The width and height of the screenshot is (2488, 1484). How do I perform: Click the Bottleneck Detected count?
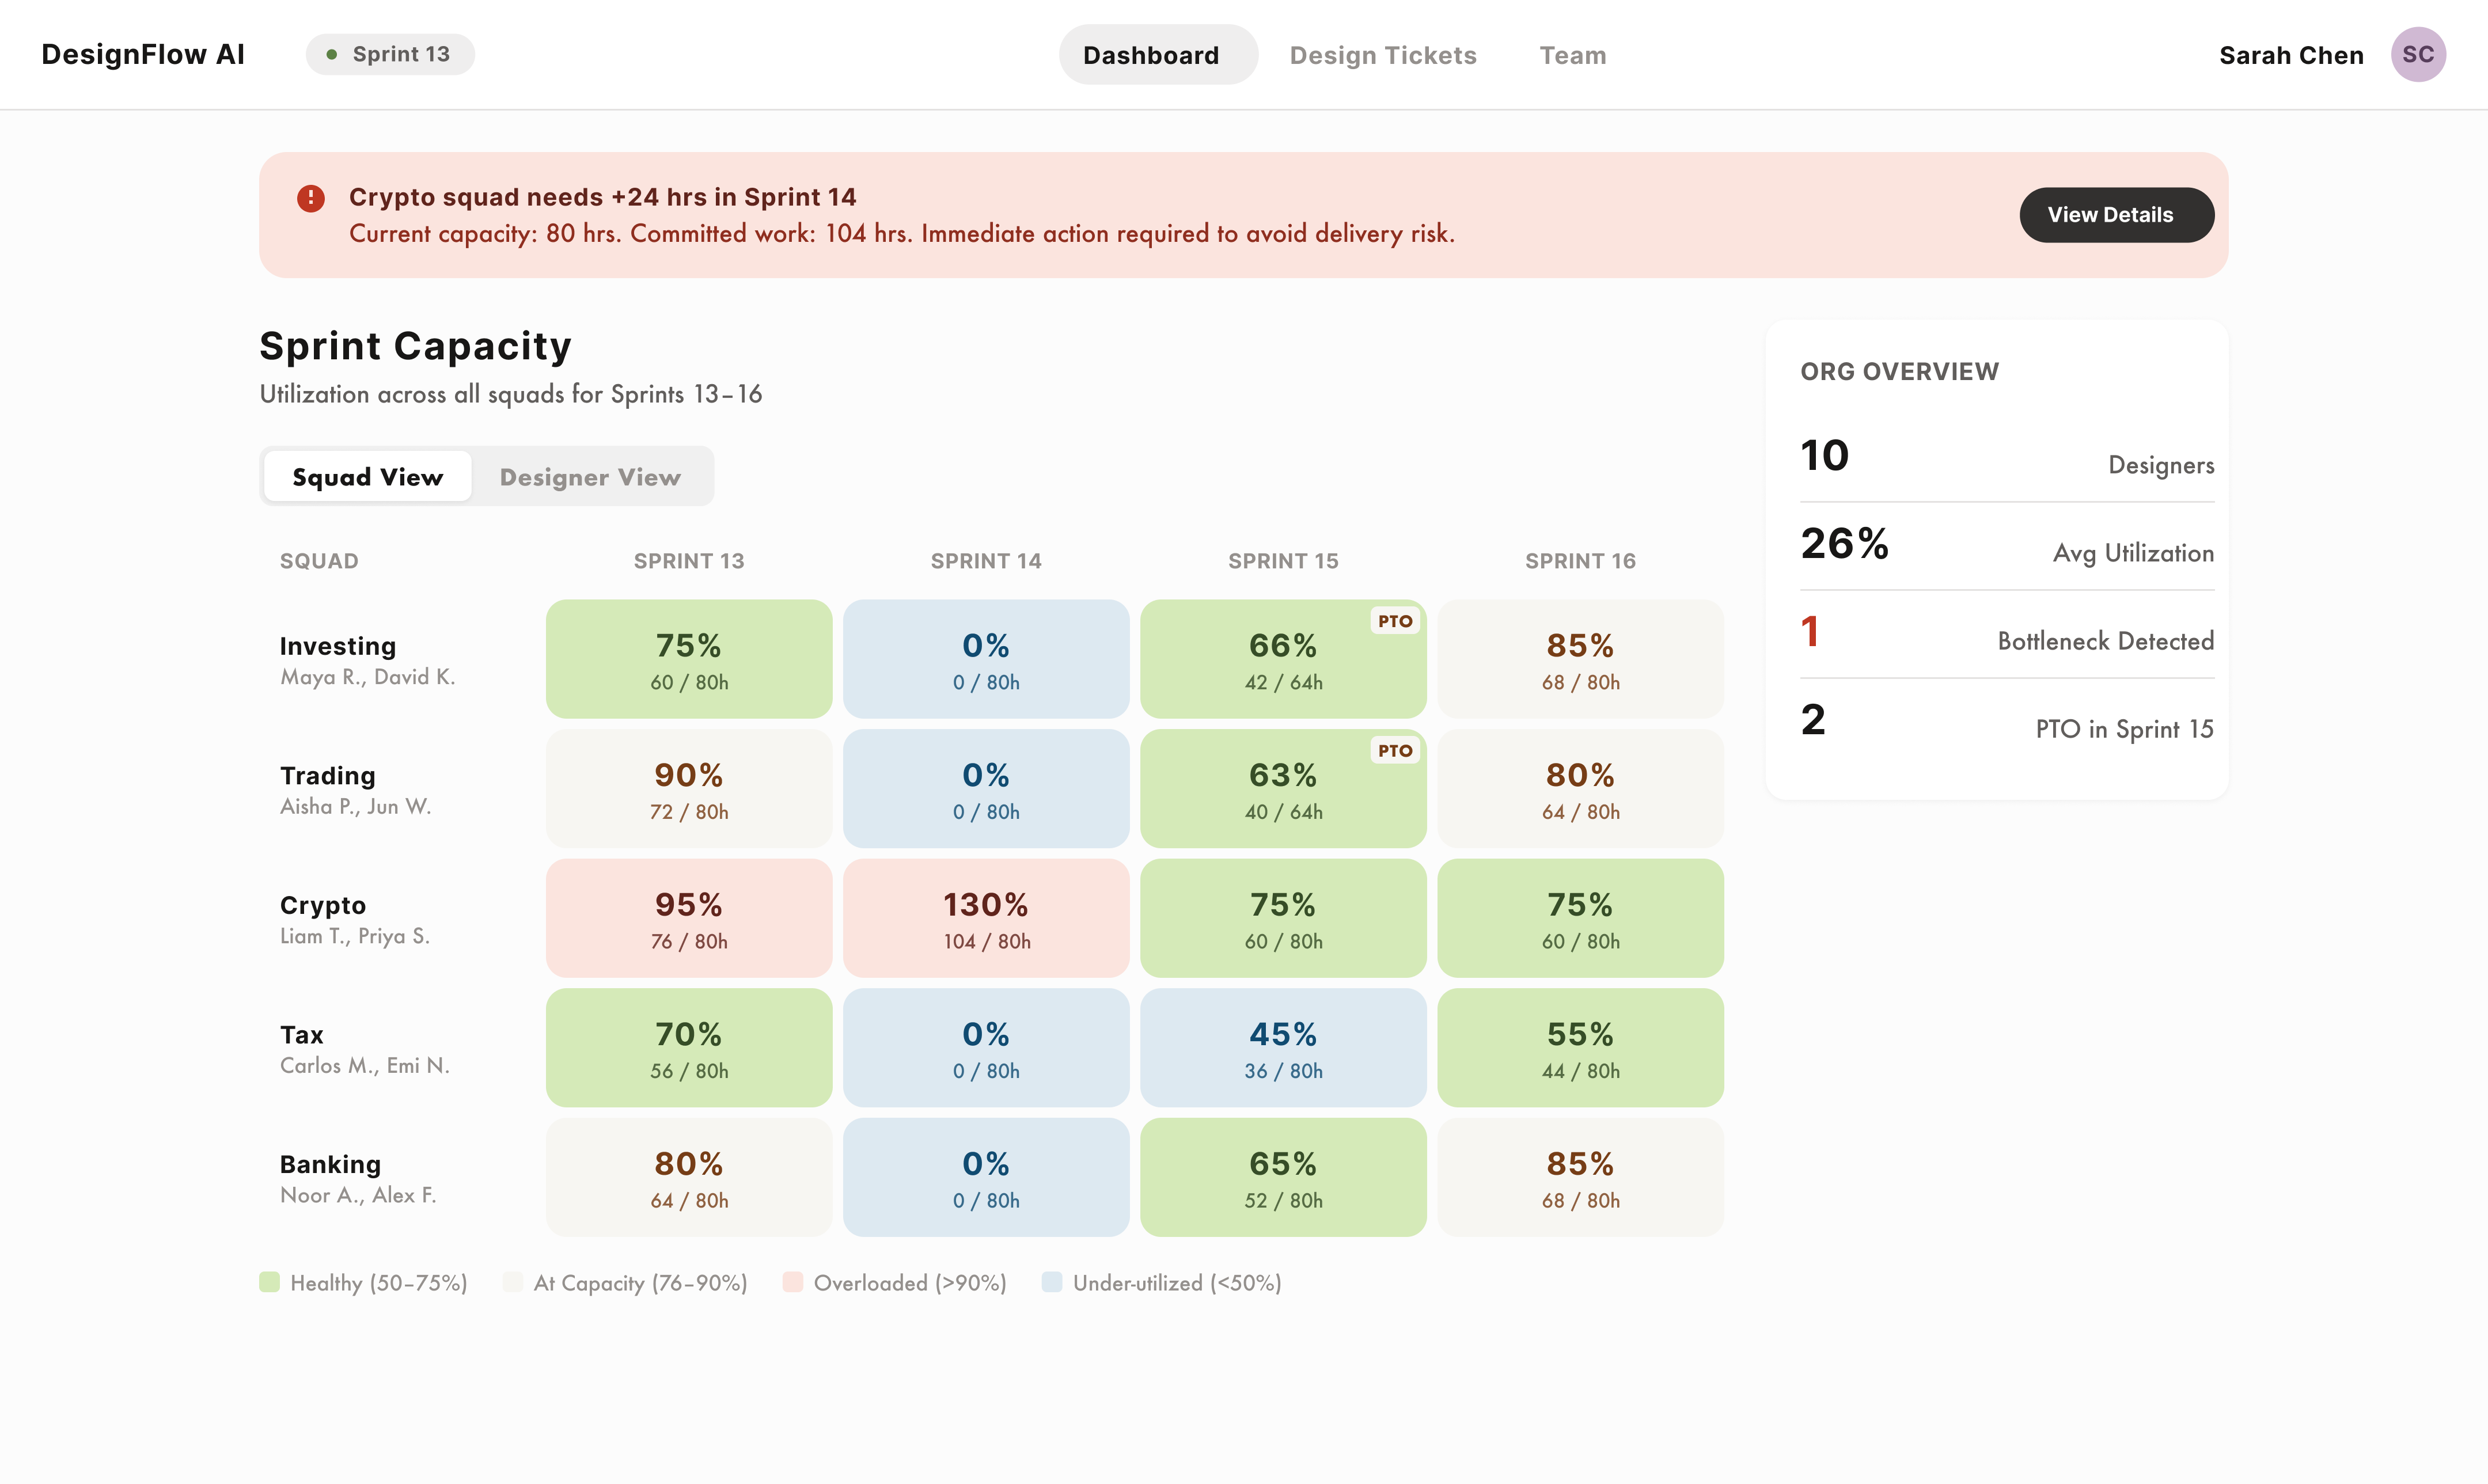pos(1810,632)
